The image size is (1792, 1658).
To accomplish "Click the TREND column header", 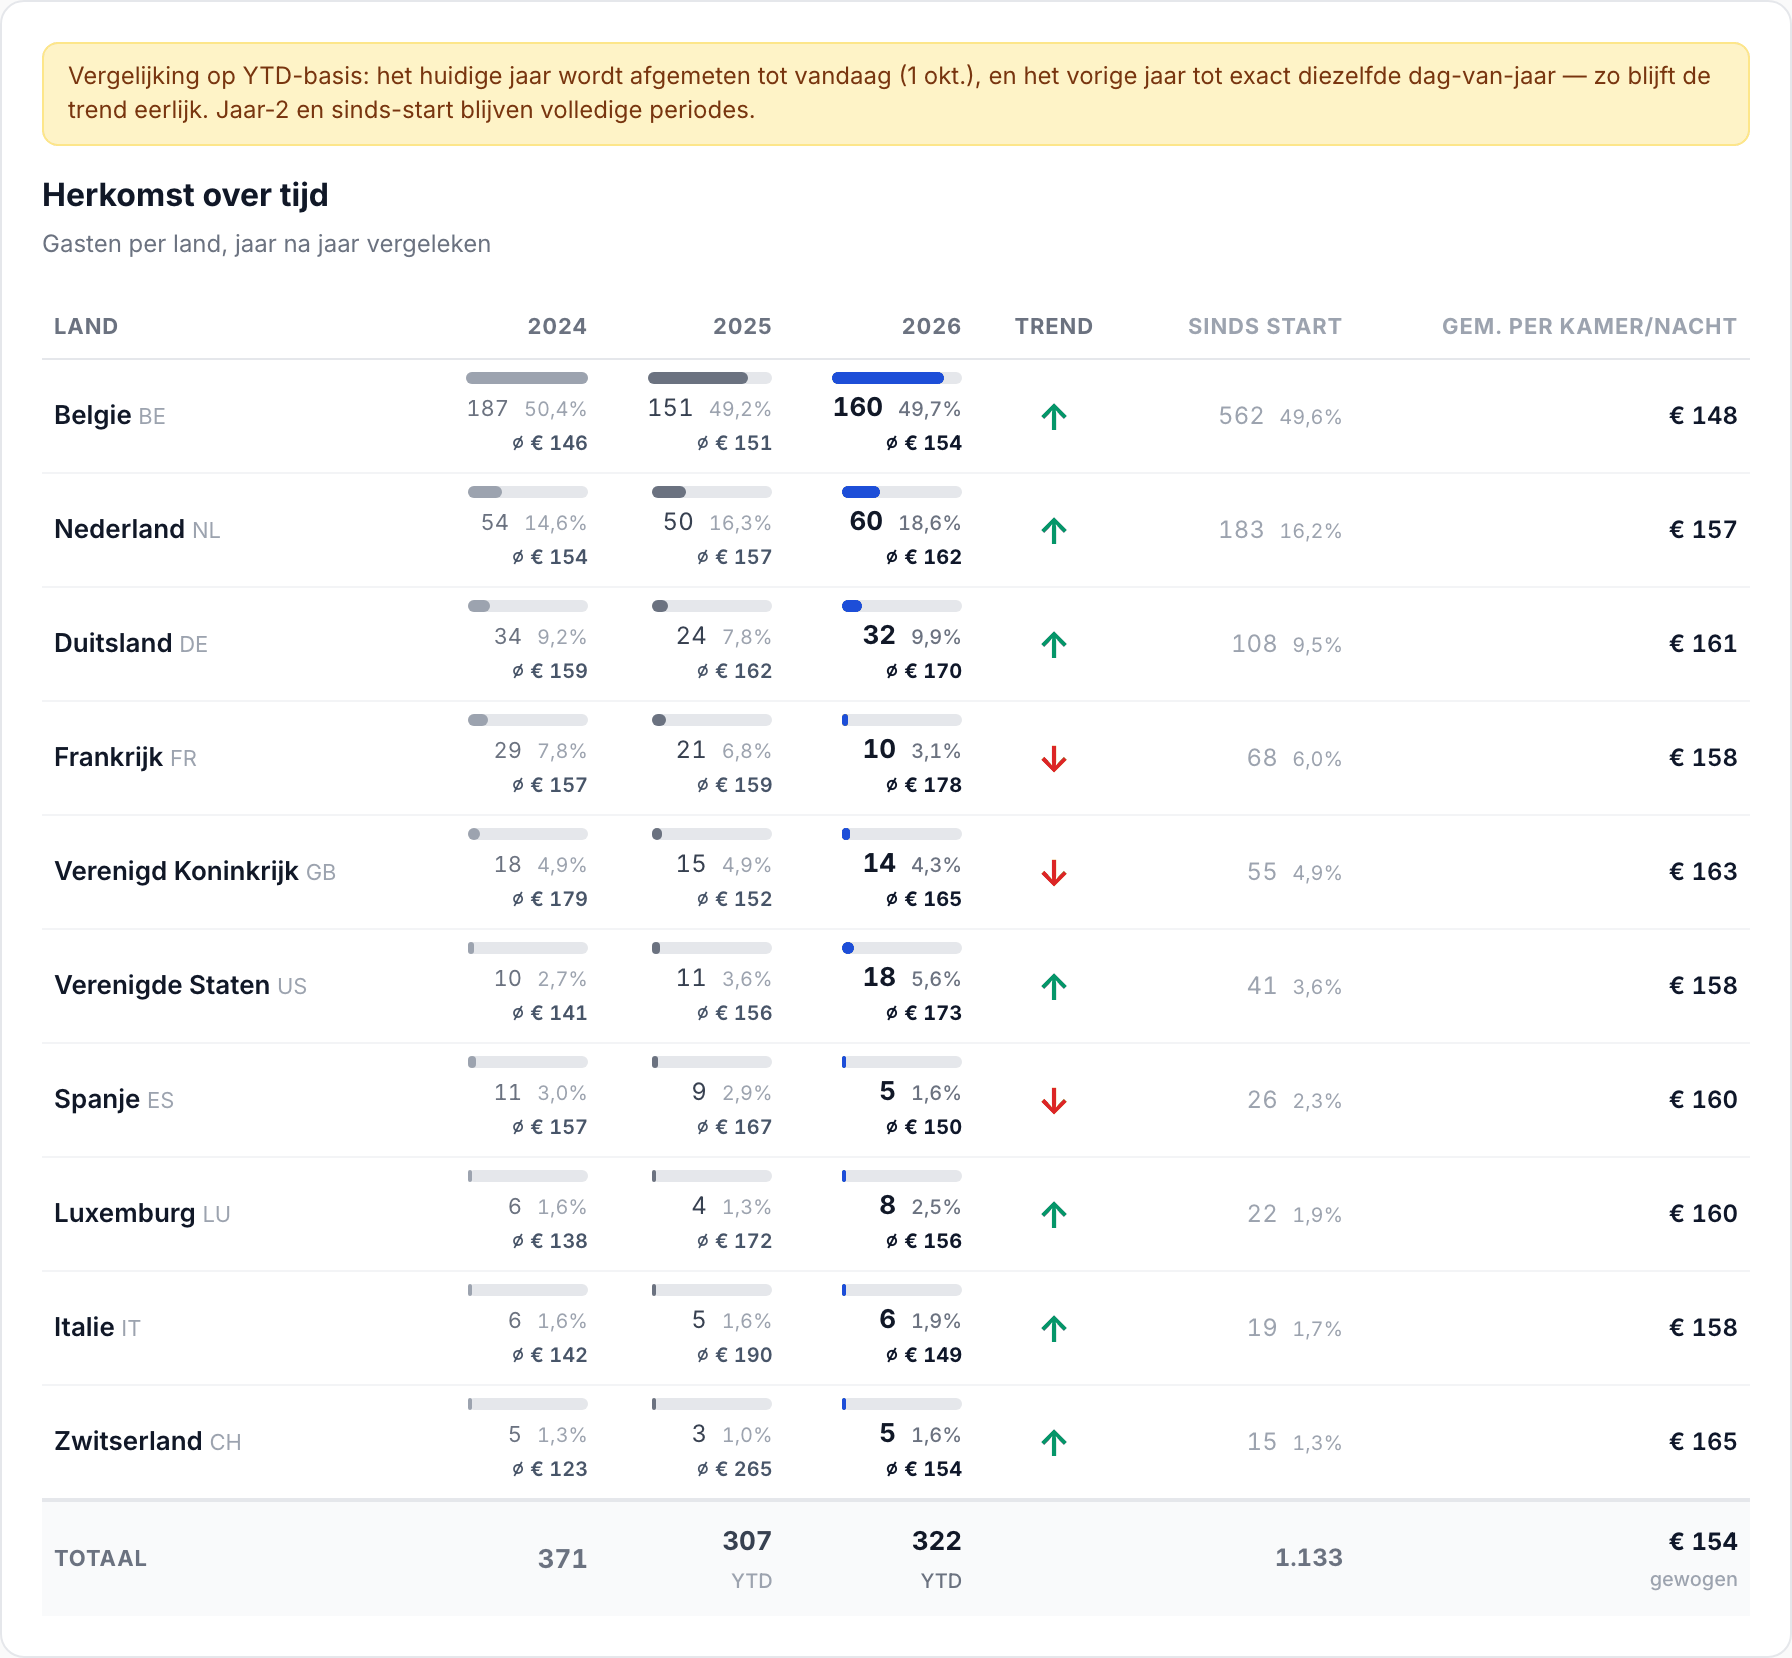I will [x=1054, y=326].
